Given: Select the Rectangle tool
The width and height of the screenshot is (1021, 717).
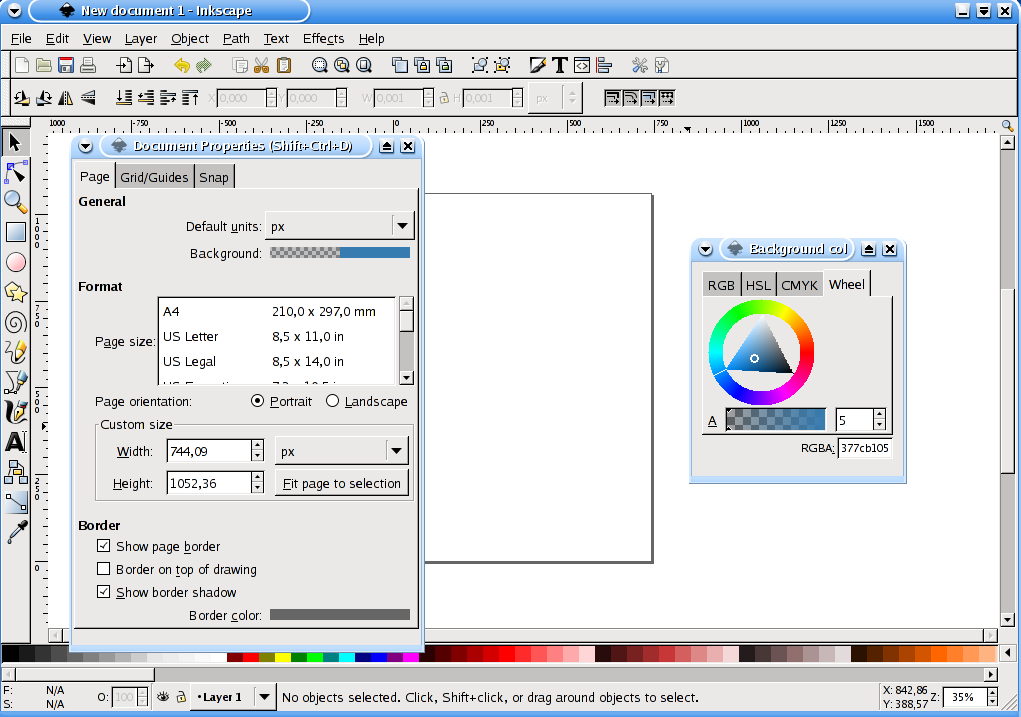Looking at the screenshot, I should [x=15, y=232].
